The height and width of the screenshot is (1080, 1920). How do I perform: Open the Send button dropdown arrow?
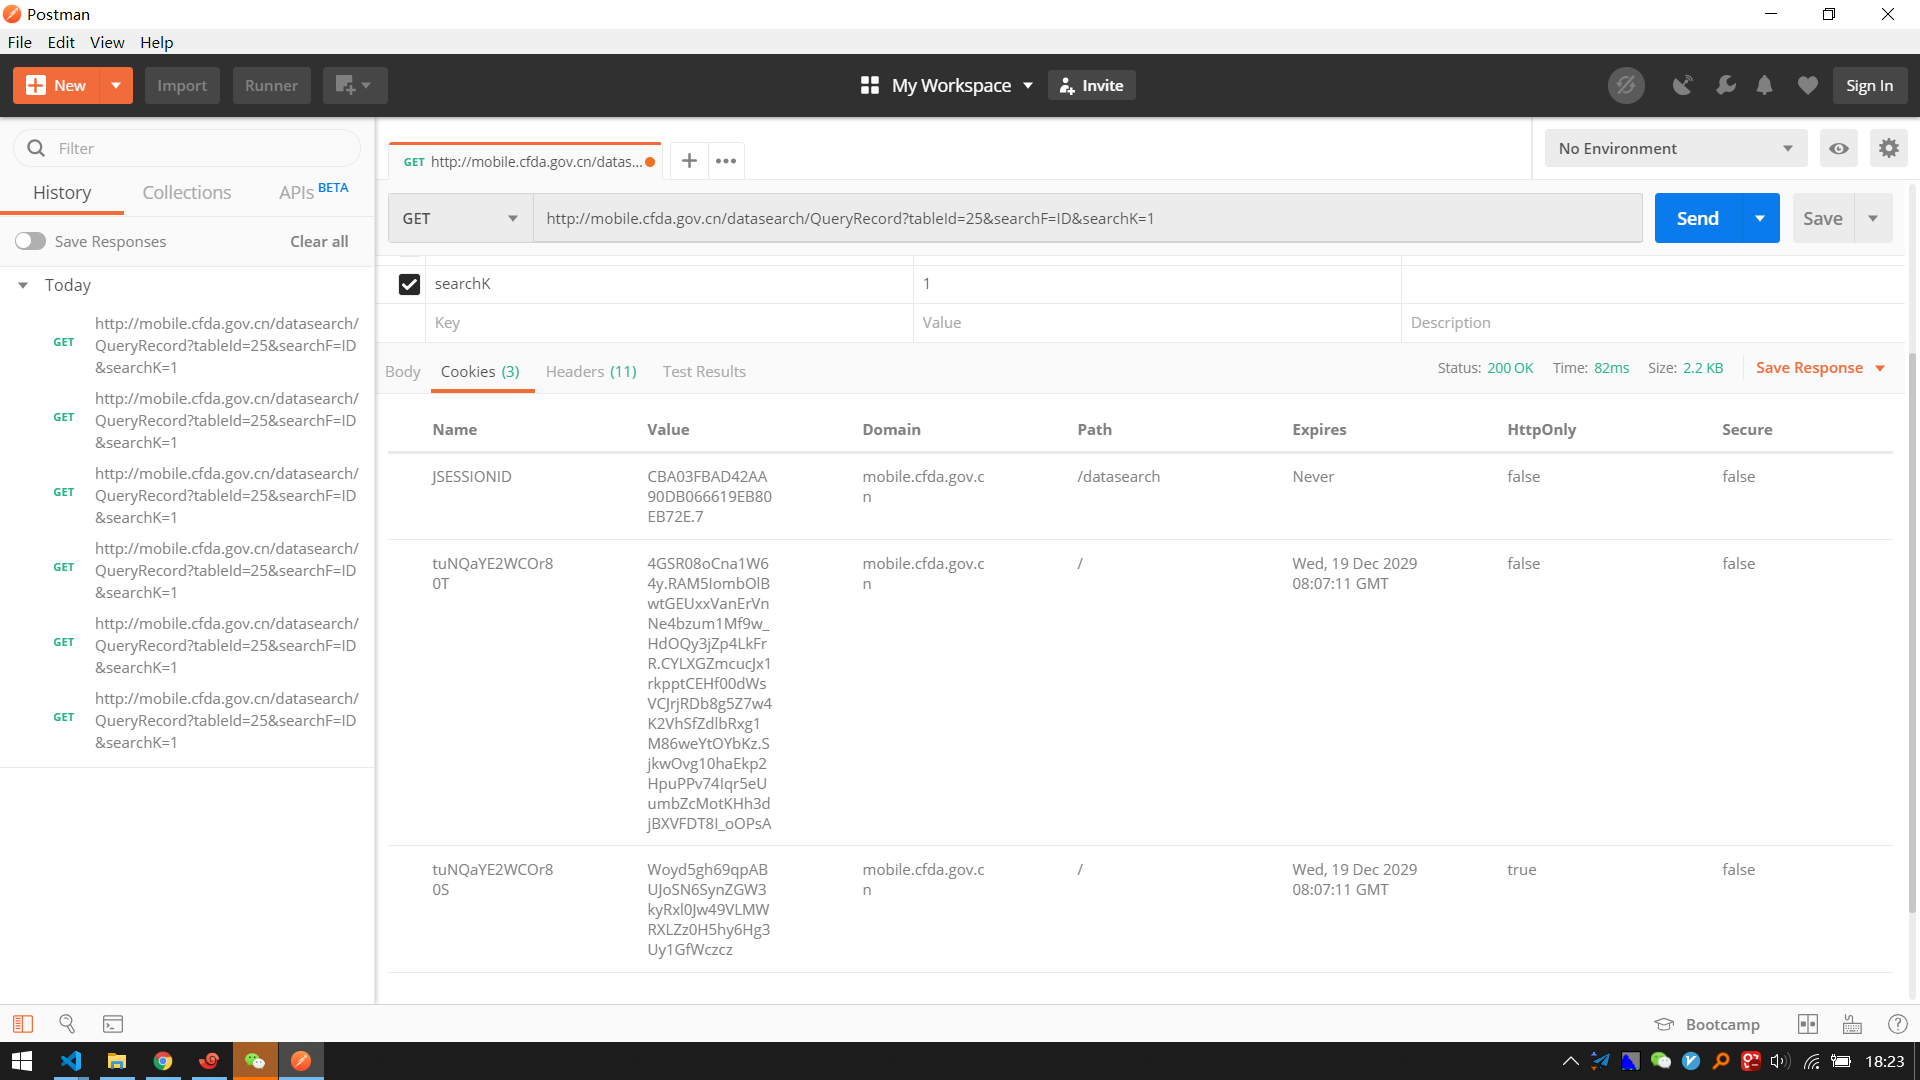coord(1760,219)
